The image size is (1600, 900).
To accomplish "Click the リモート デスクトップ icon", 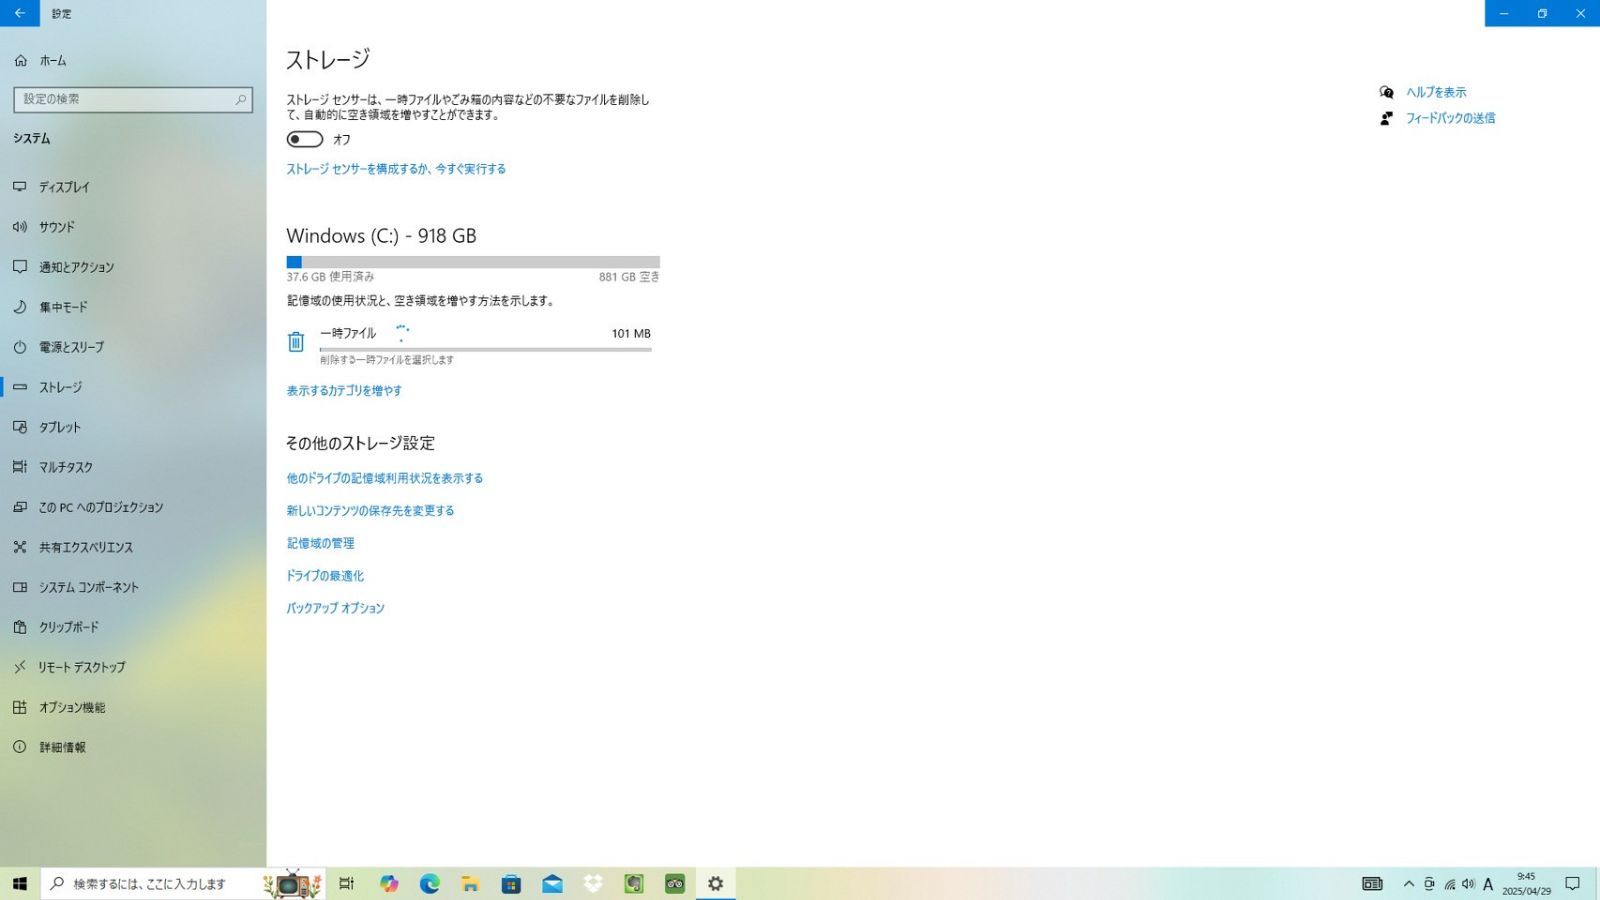I will pos(20,667).
